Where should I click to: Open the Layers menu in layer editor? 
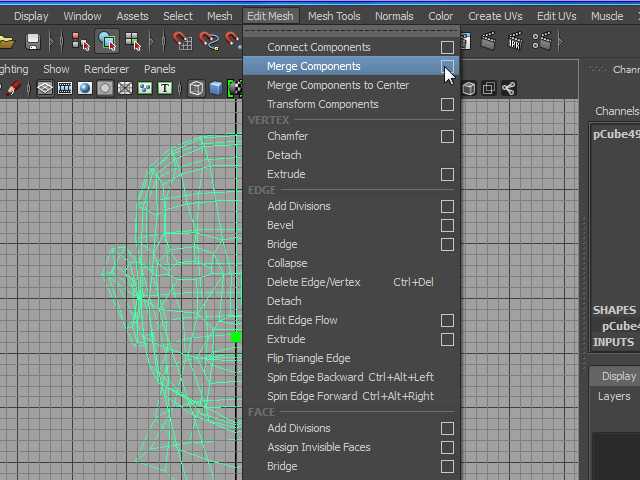(614, 396)
